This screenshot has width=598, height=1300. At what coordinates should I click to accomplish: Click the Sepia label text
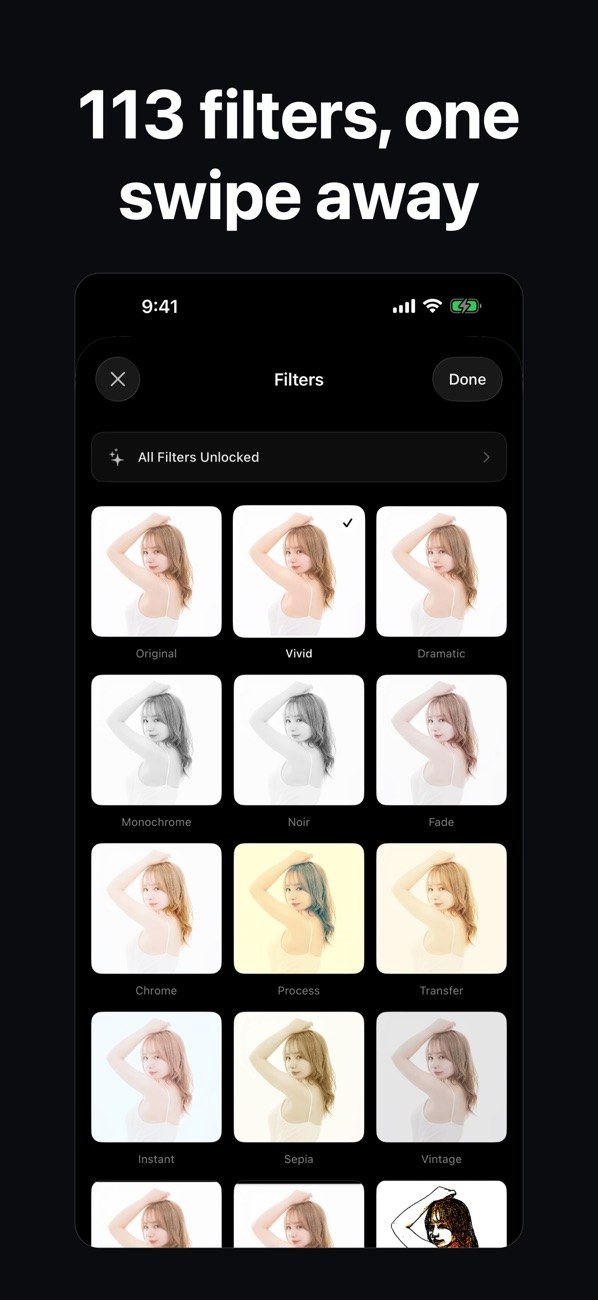(x=299, y=1159)
